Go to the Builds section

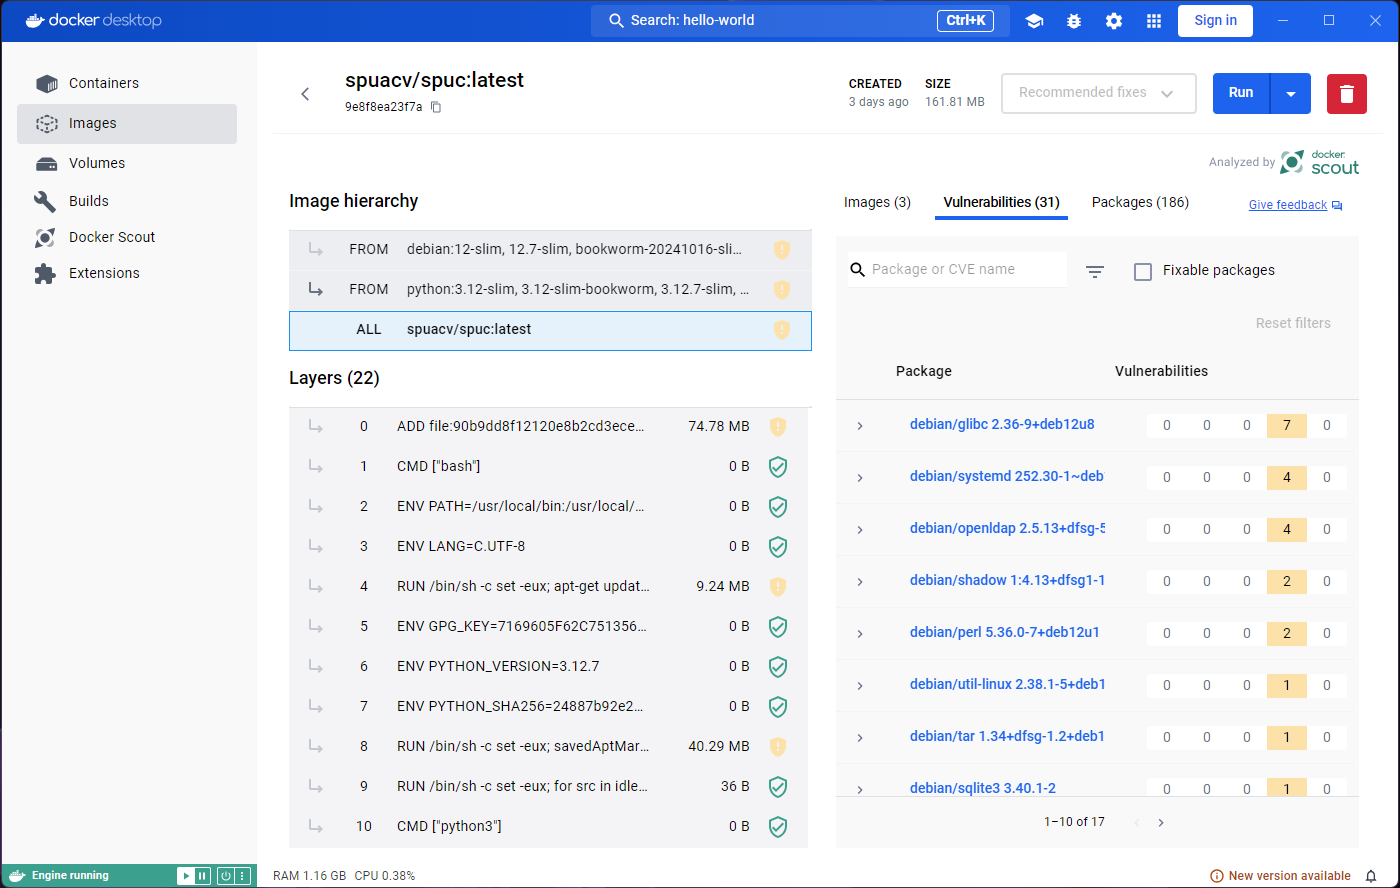(x=127, y=201)
